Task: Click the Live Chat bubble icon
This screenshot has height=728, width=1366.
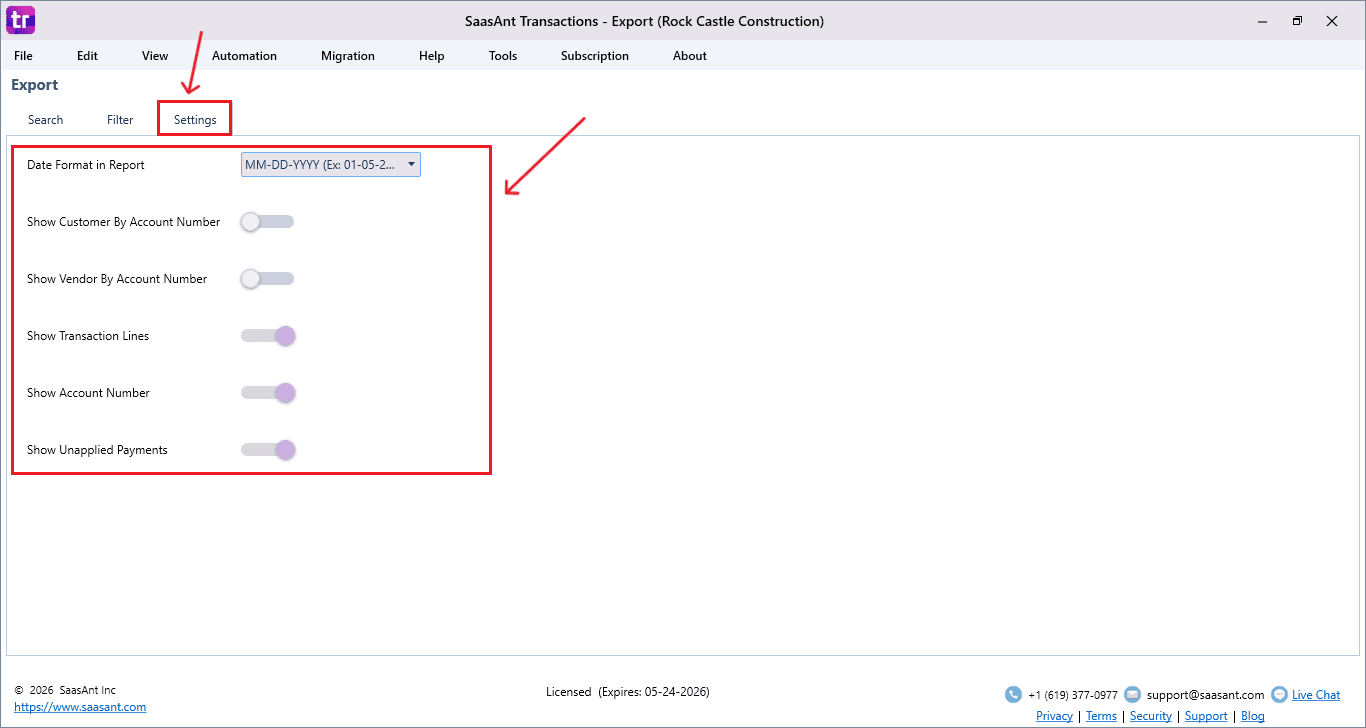Action: click(x=1280, y=694)
